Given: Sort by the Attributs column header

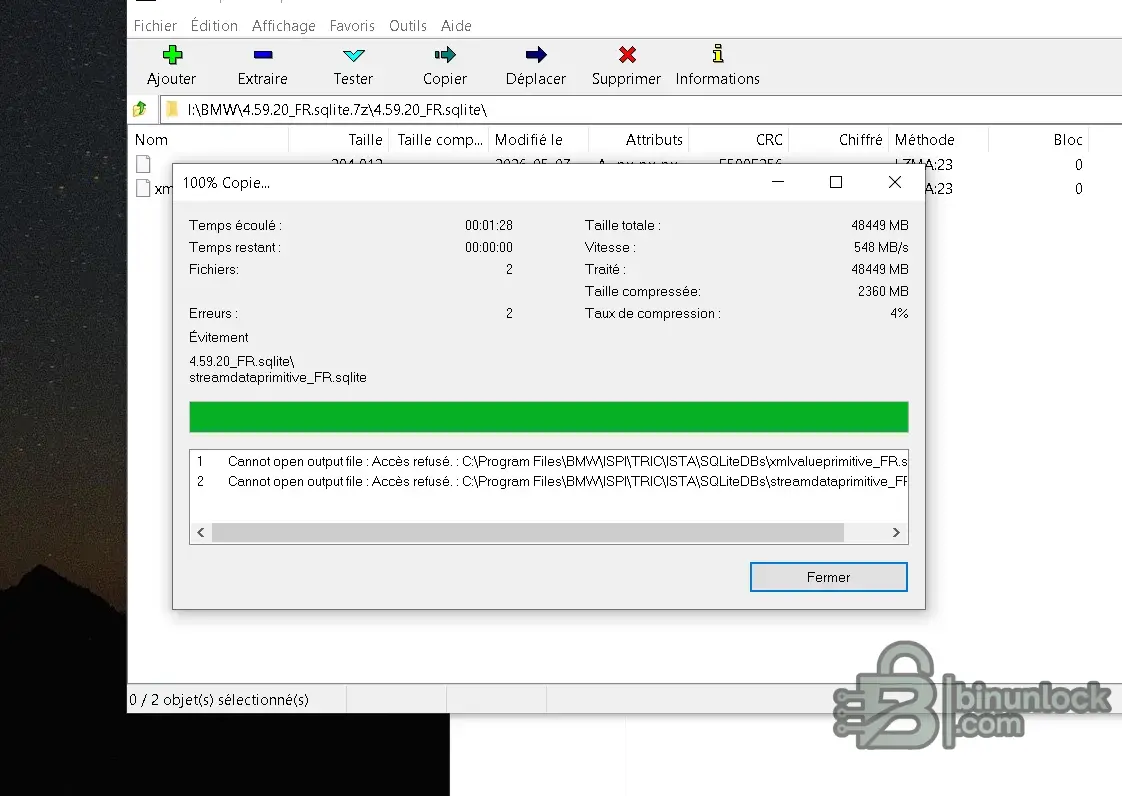Looking at the screenshot, I should tap(639, 140).
